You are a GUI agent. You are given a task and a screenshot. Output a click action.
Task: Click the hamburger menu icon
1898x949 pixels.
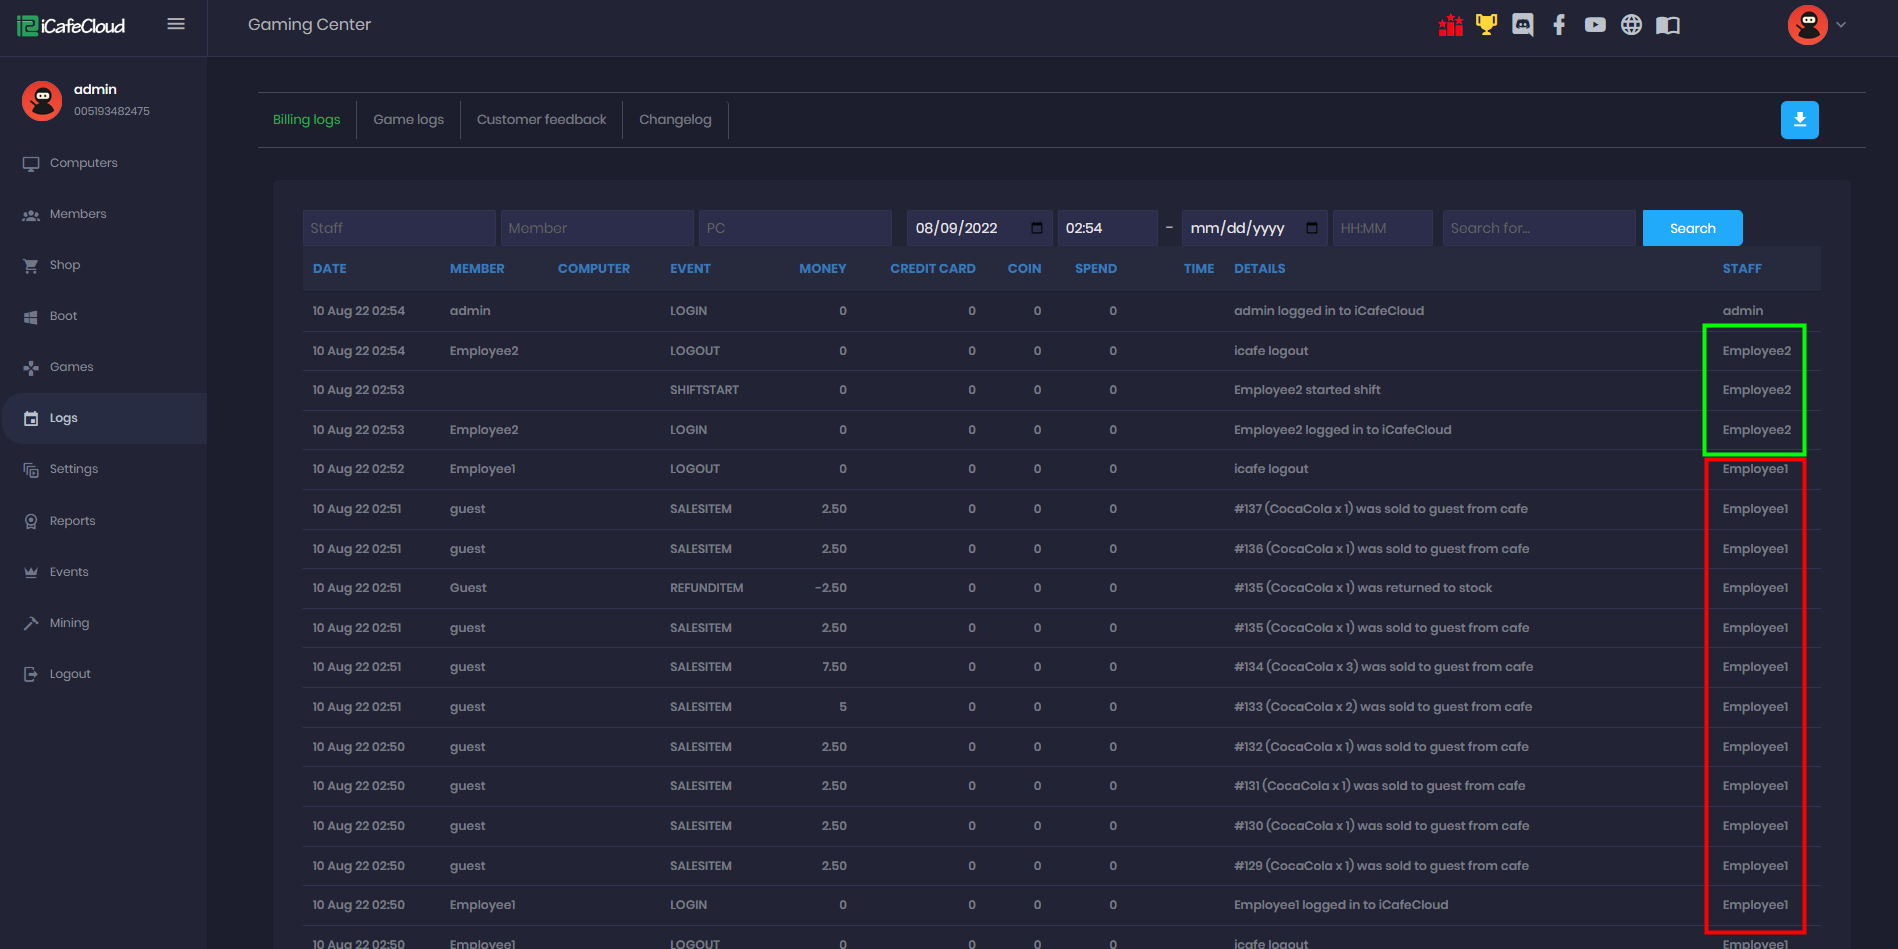(x=176, y=24)
